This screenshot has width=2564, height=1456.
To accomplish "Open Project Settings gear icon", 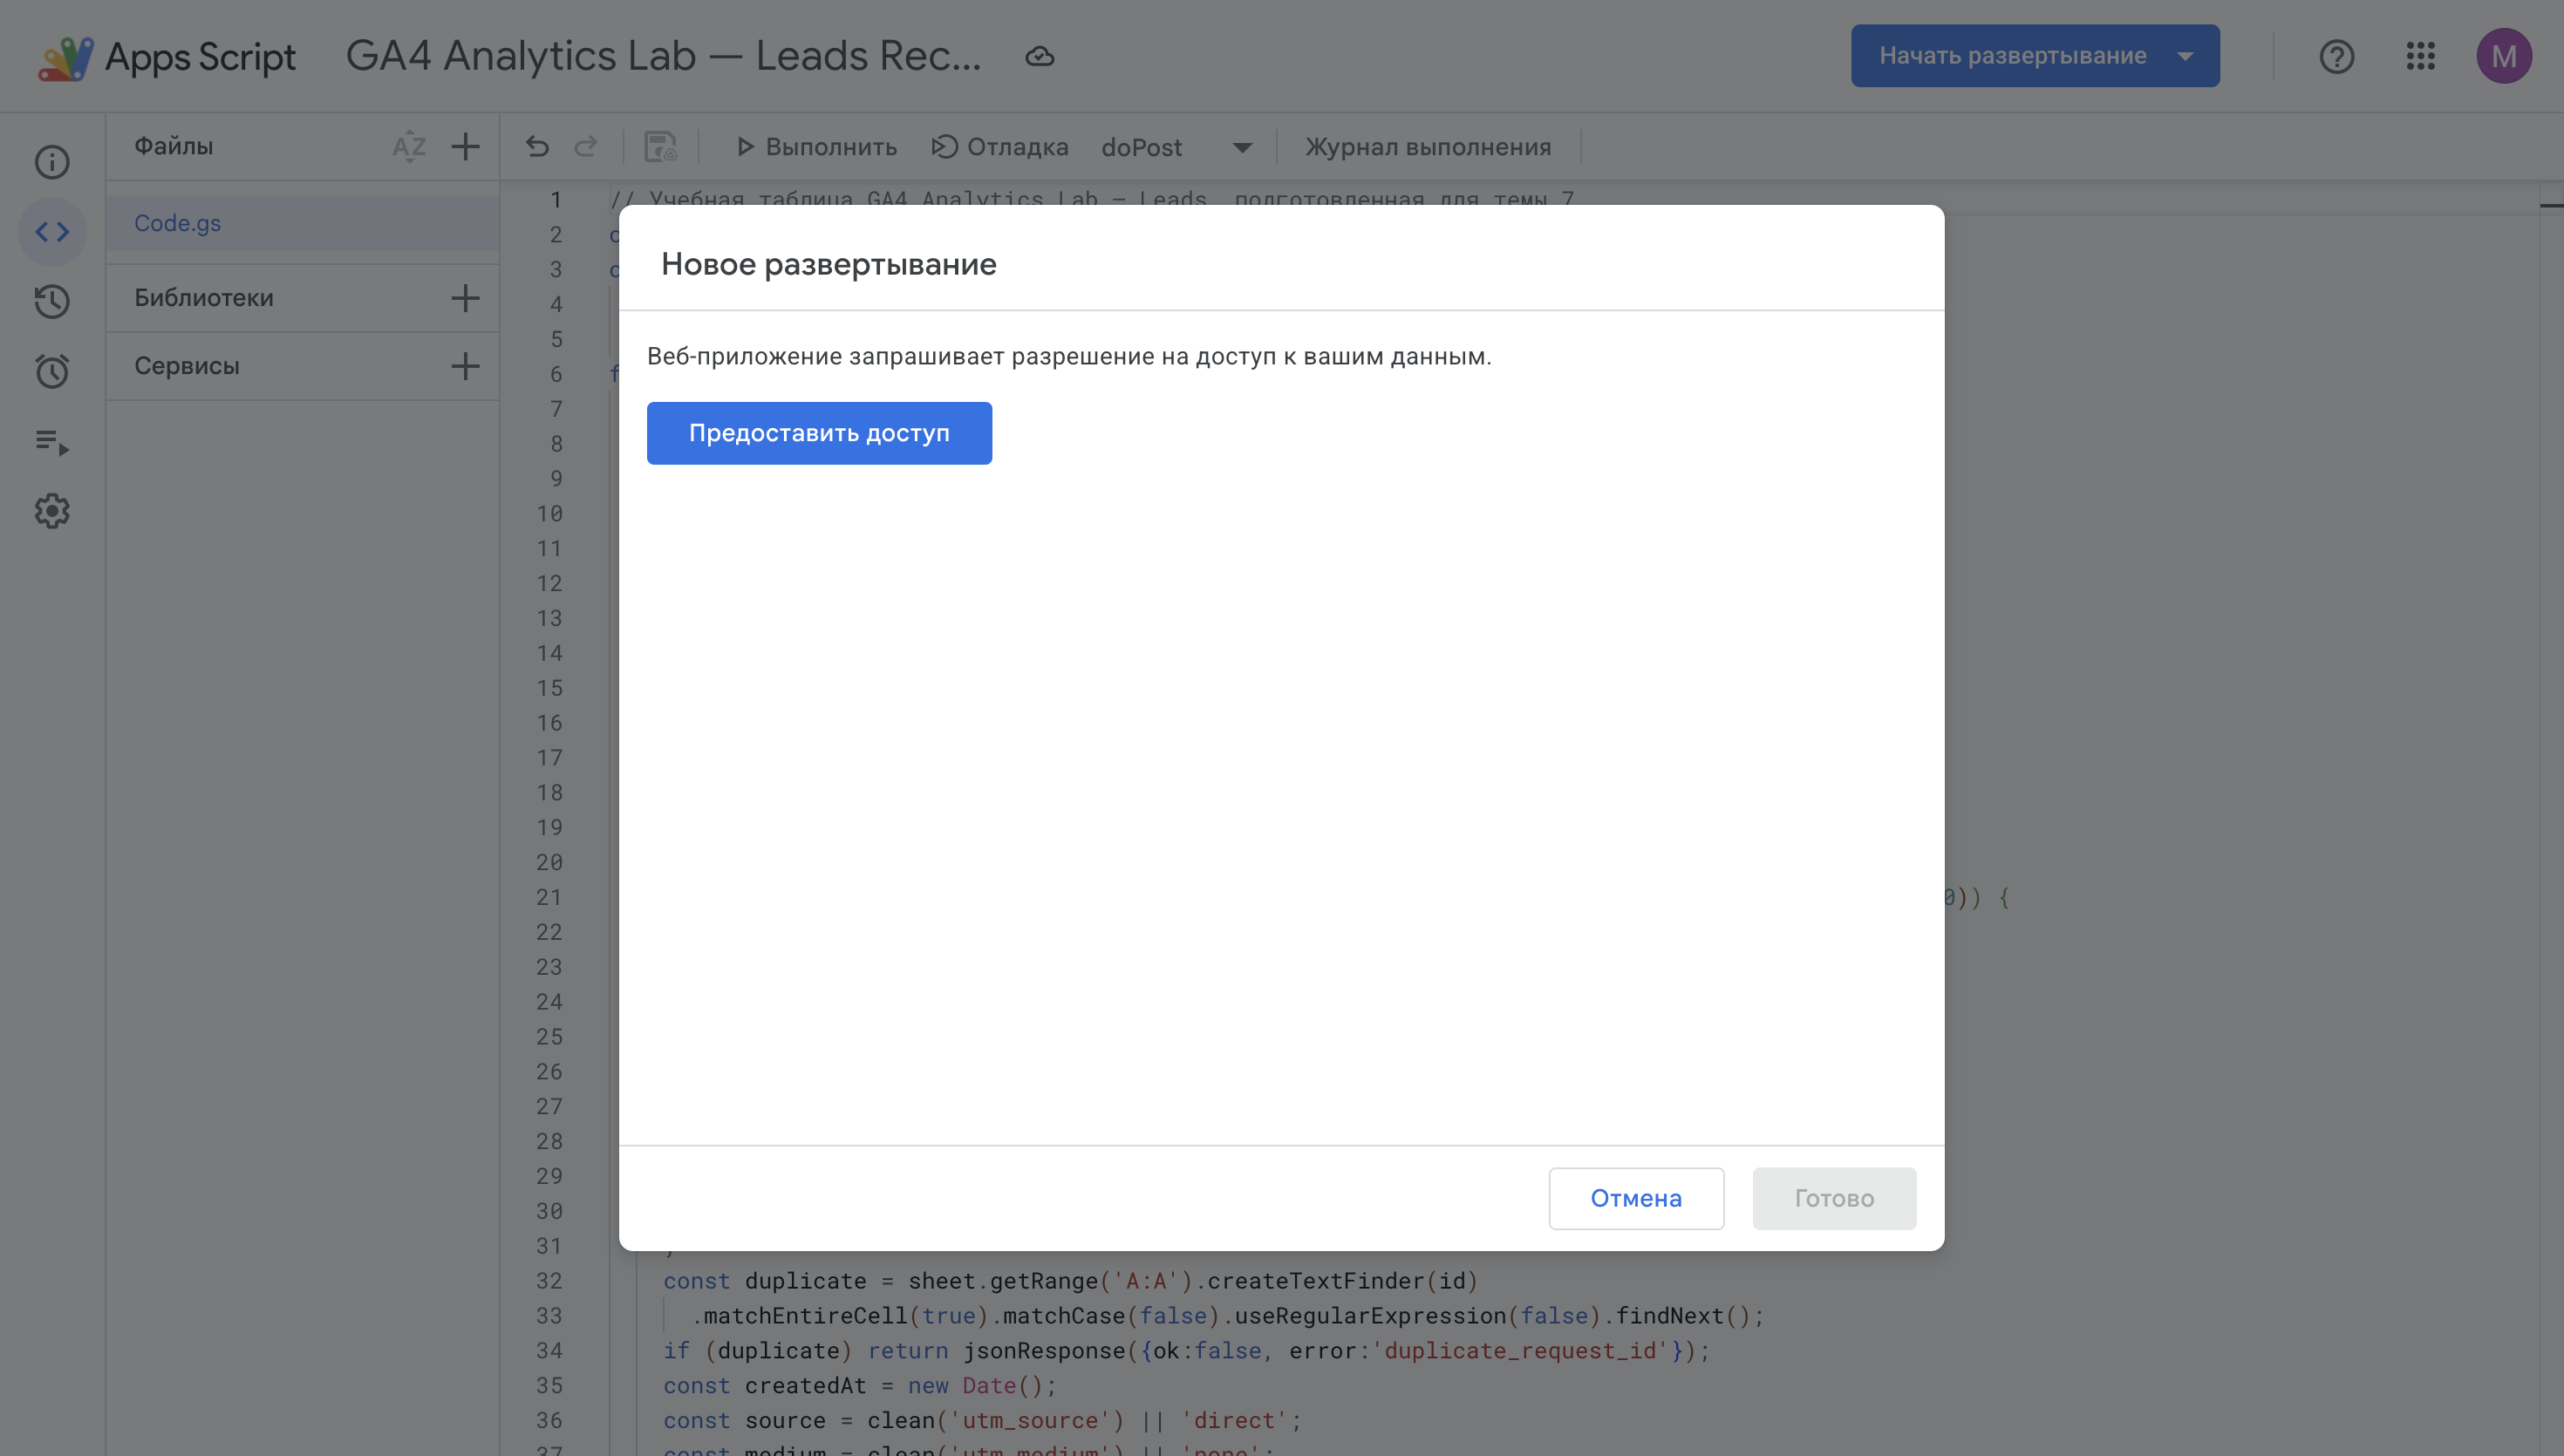I will pyautogui.click(x=52, y=511).
